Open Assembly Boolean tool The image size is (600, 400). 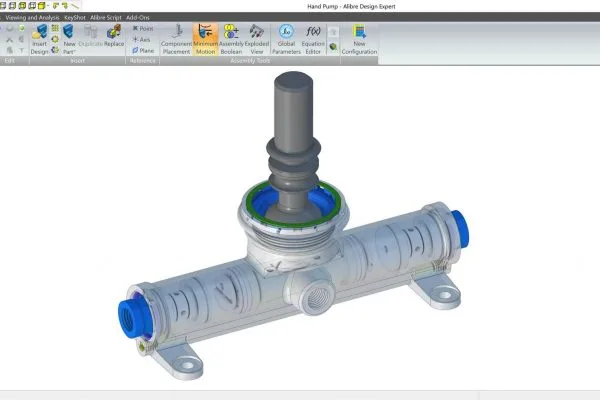[x=231, y=39]
